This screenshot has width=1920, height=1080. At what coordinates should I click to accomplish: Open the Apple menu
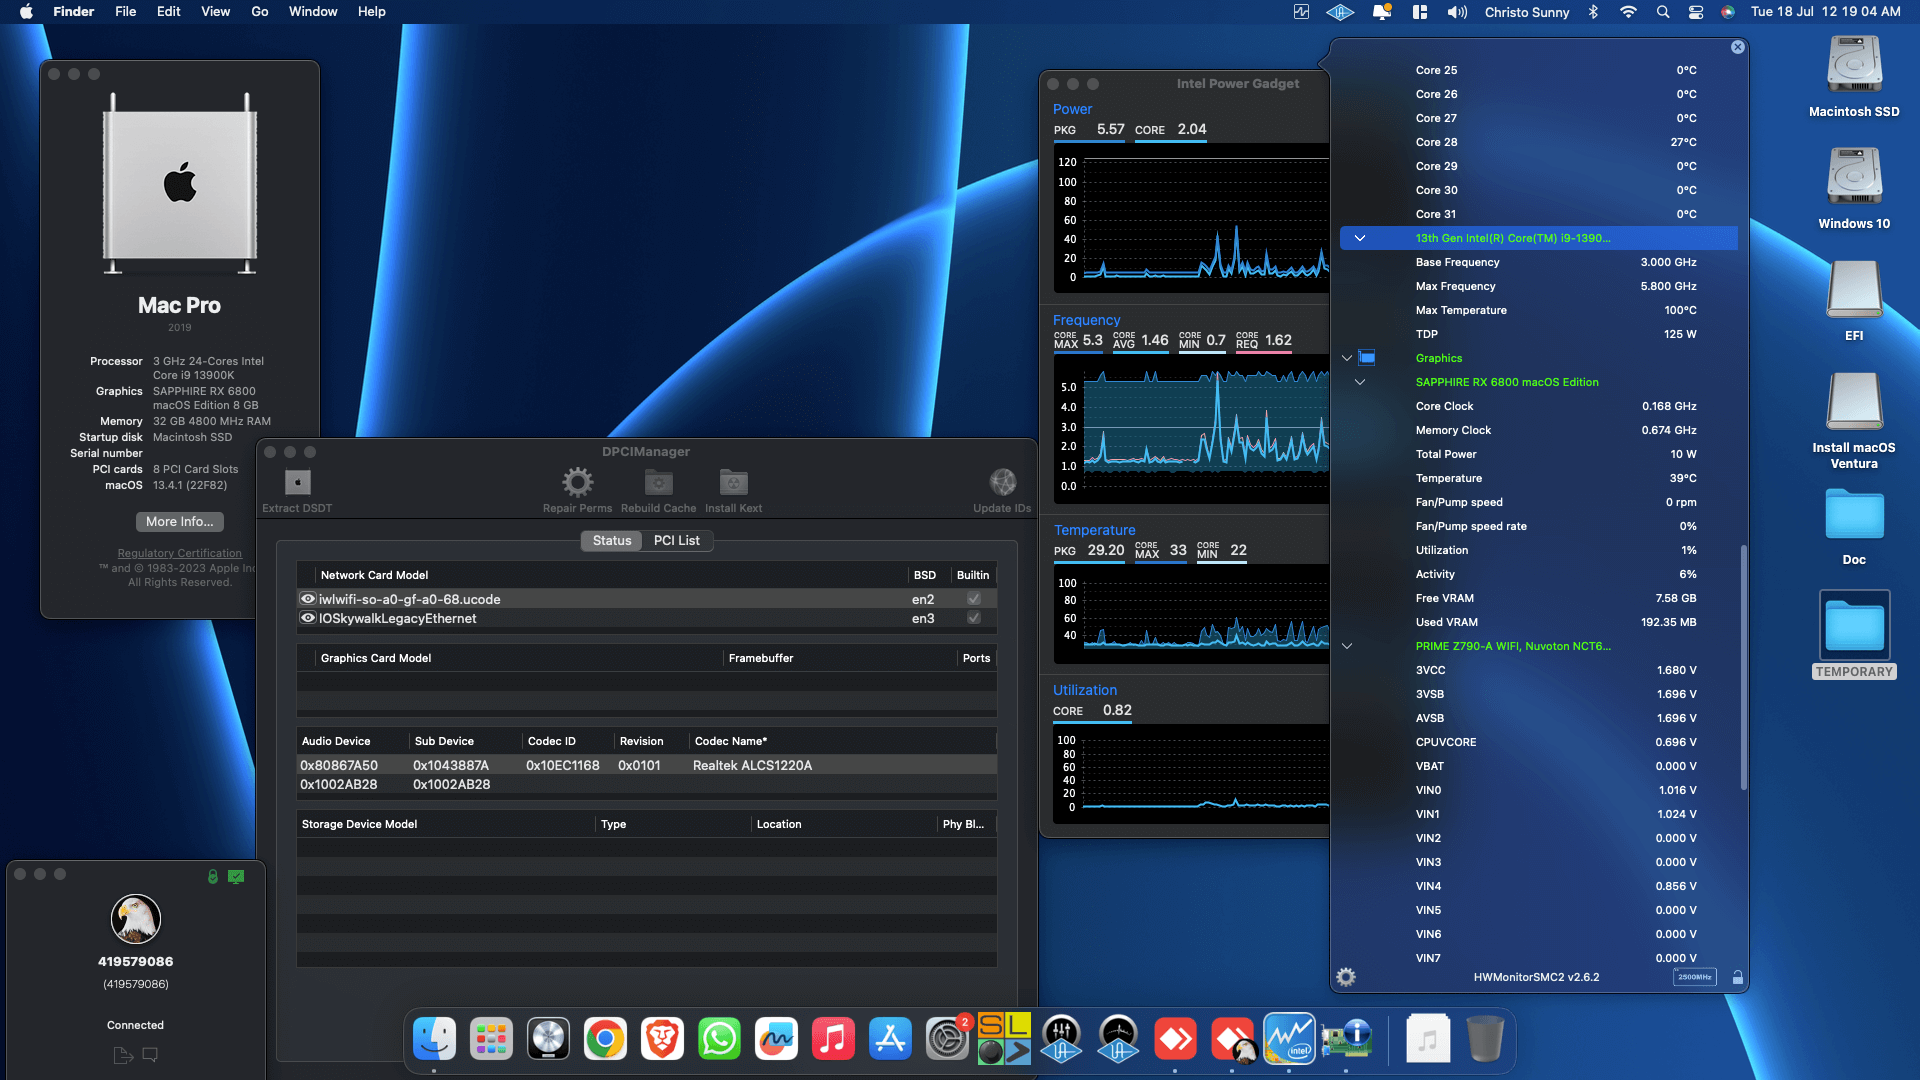(x=26, y=12)
